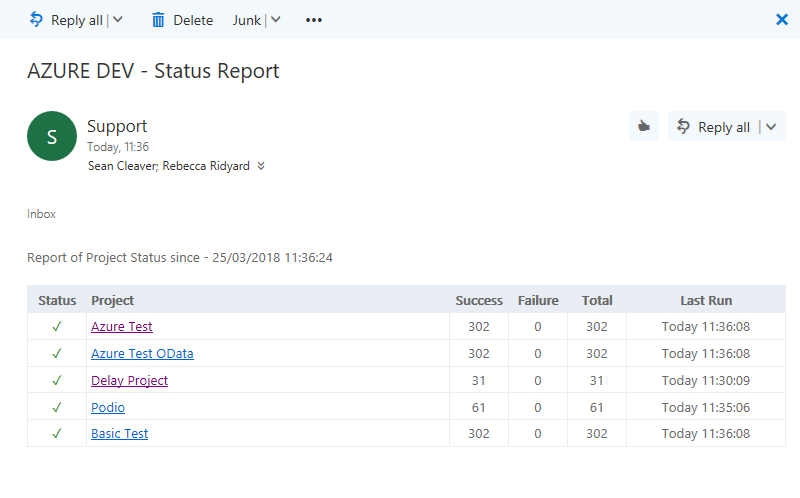The image size is (800, 498).
Task: Click recipient Sean Cleaver
Action: click(123, 166)
